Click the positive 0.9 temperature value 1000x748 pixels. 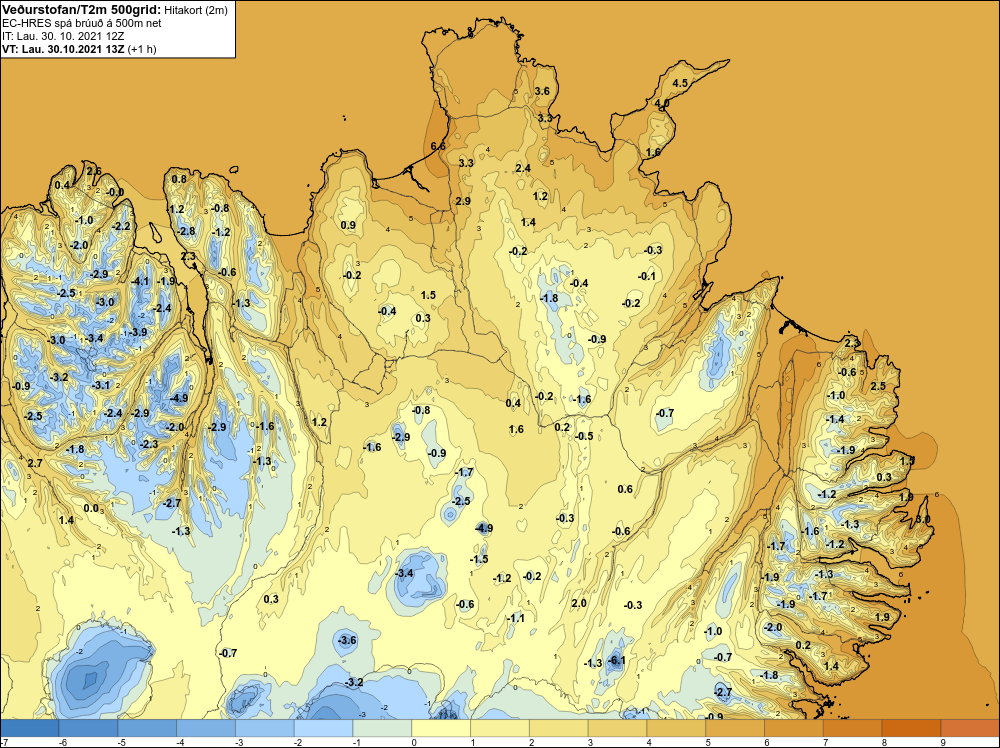[x=348, y=225]
